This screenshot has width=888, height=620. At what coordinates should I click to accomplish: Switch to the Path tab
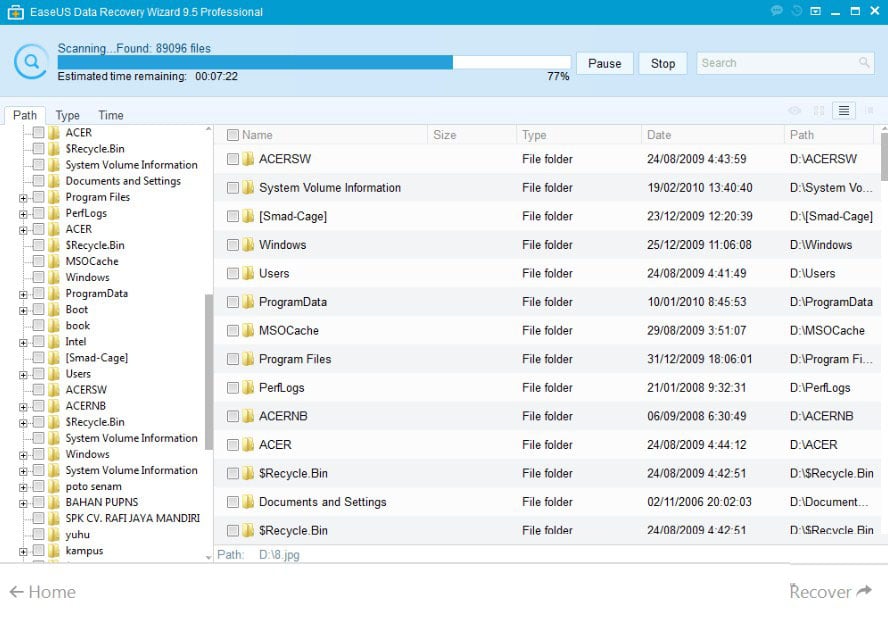[25, 115]
